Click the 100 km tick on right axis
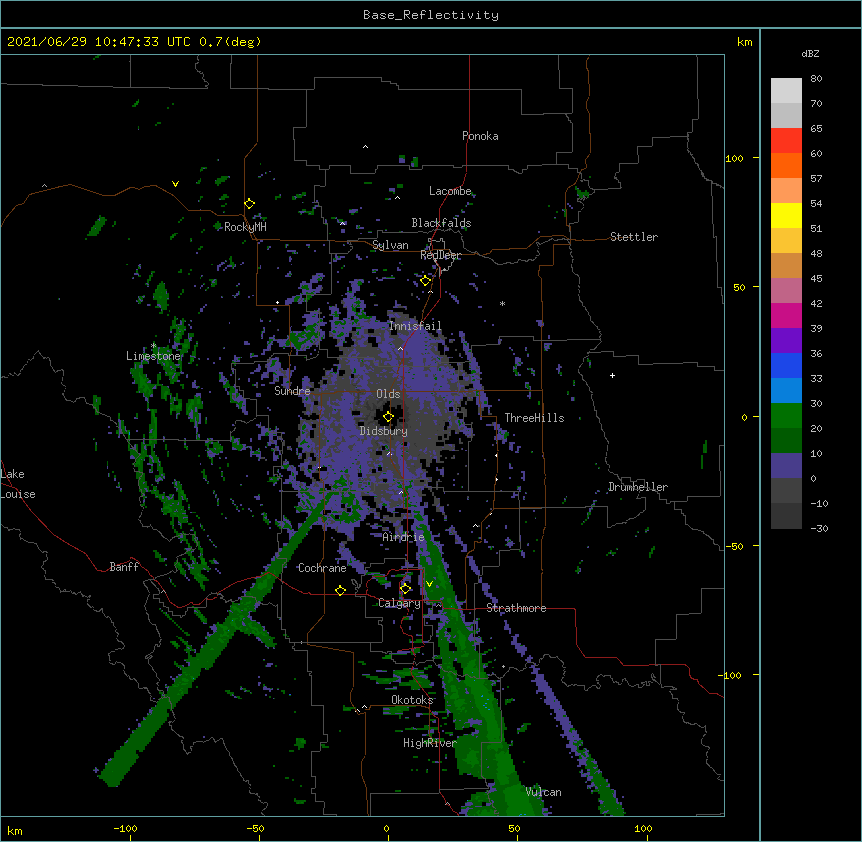Screen dimensions: 862x842 point(734,158)
